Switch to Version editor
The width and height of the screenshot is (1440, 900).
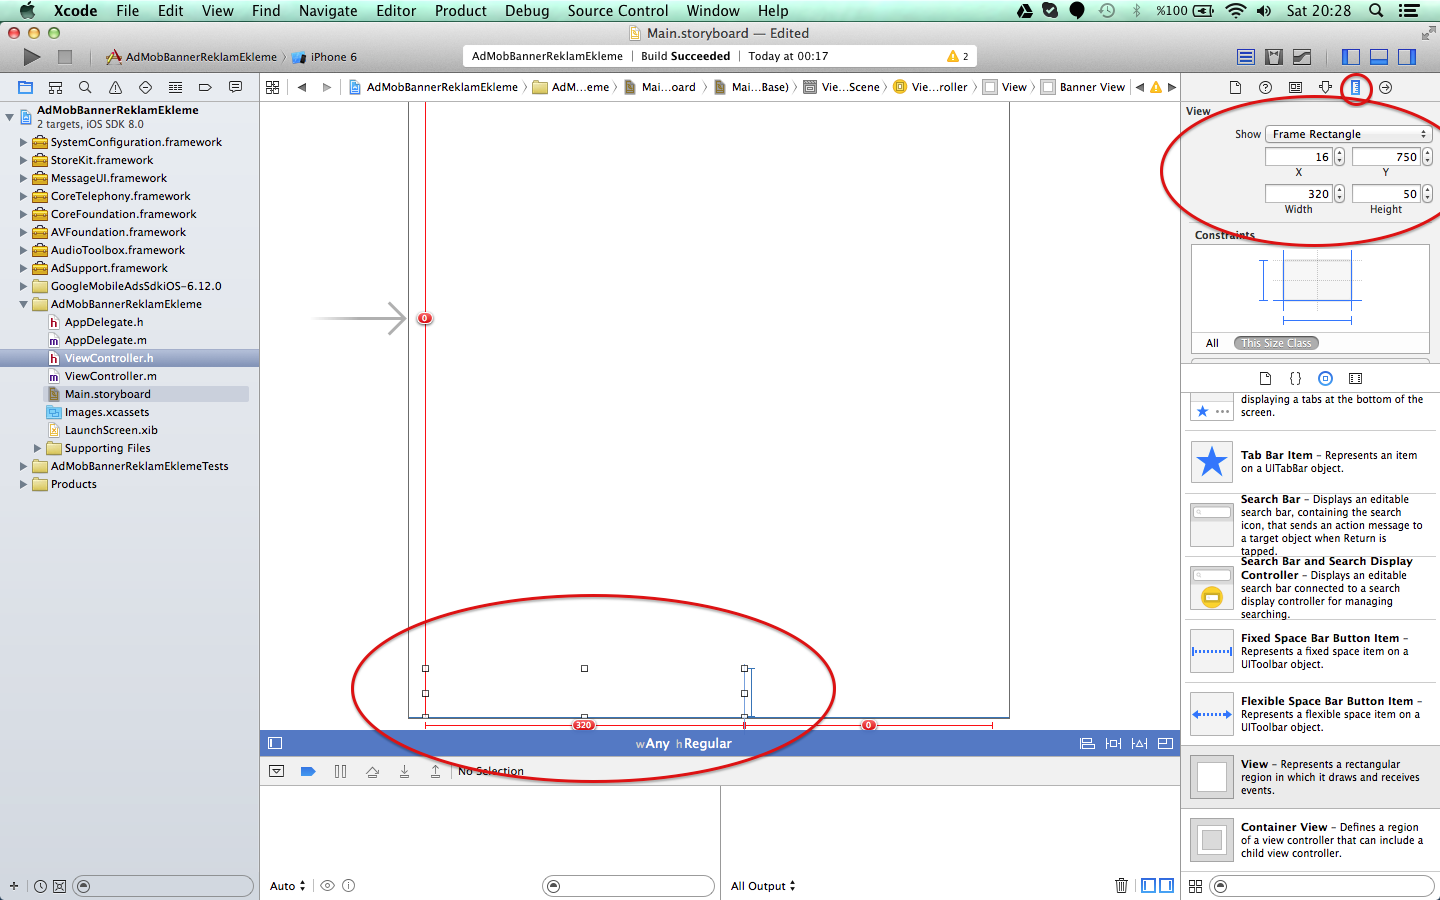(1302, 57)
